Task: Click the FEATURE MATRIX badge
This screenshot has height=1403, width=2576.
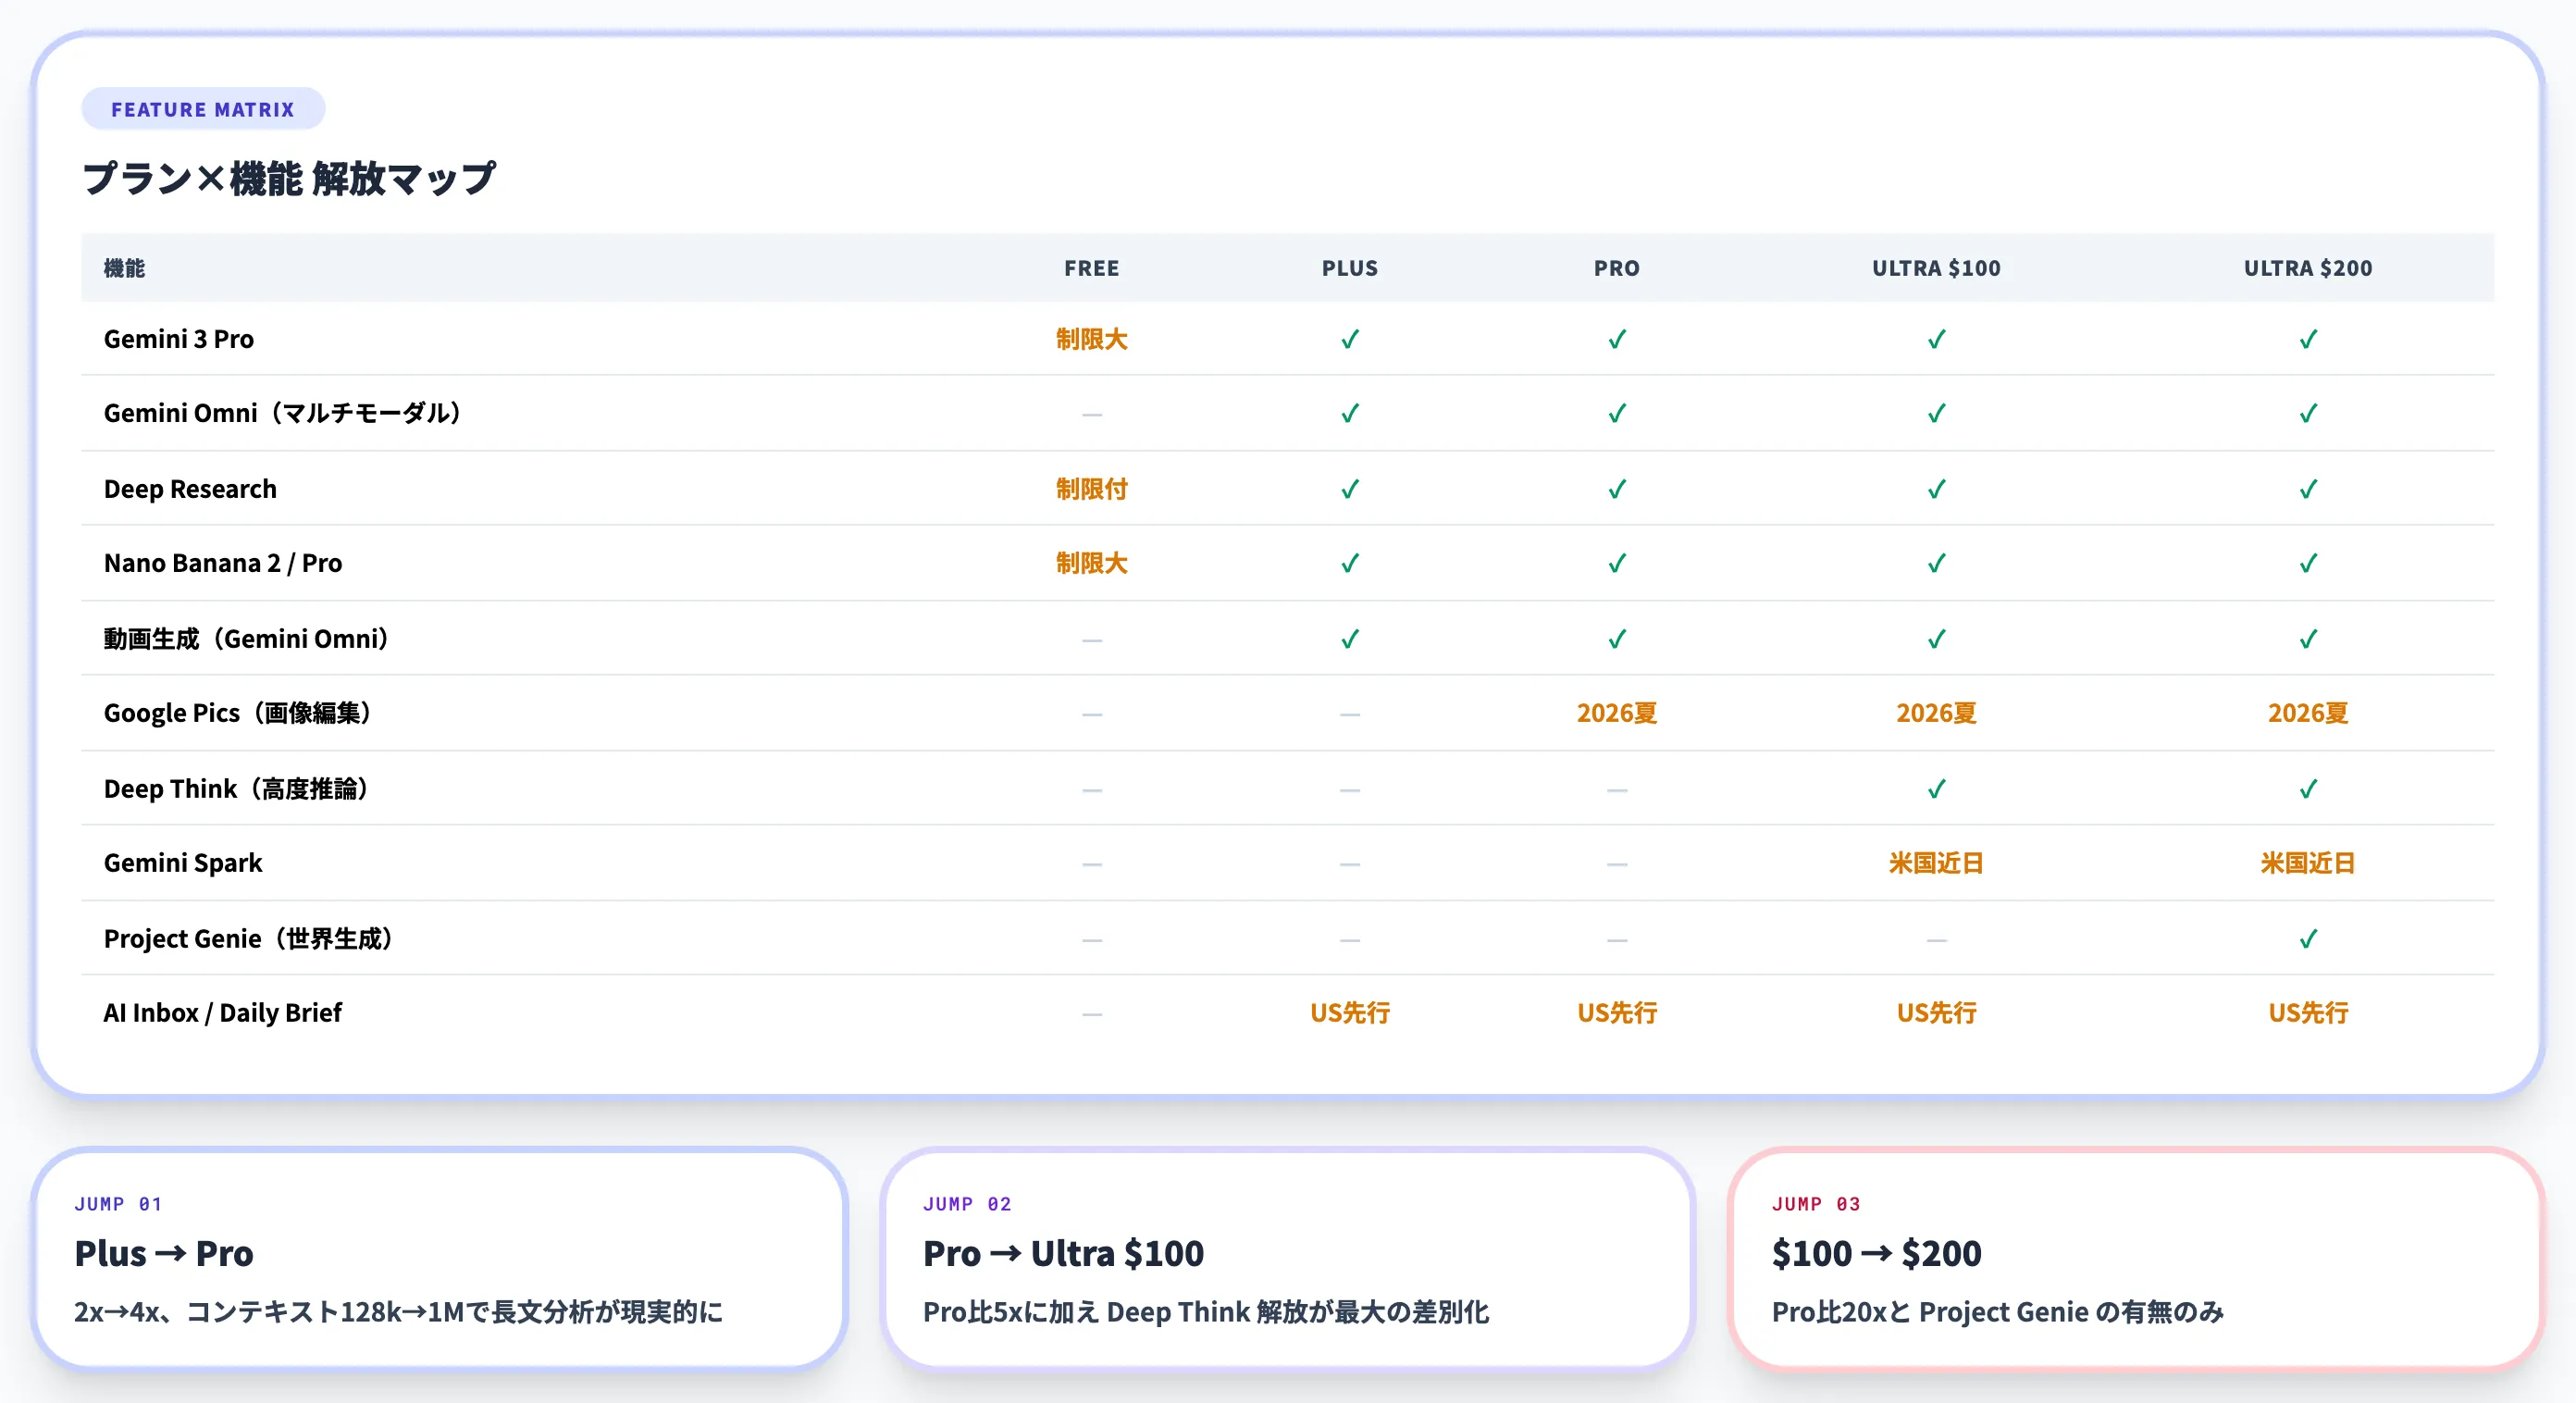Action: [x=203, y=109]
